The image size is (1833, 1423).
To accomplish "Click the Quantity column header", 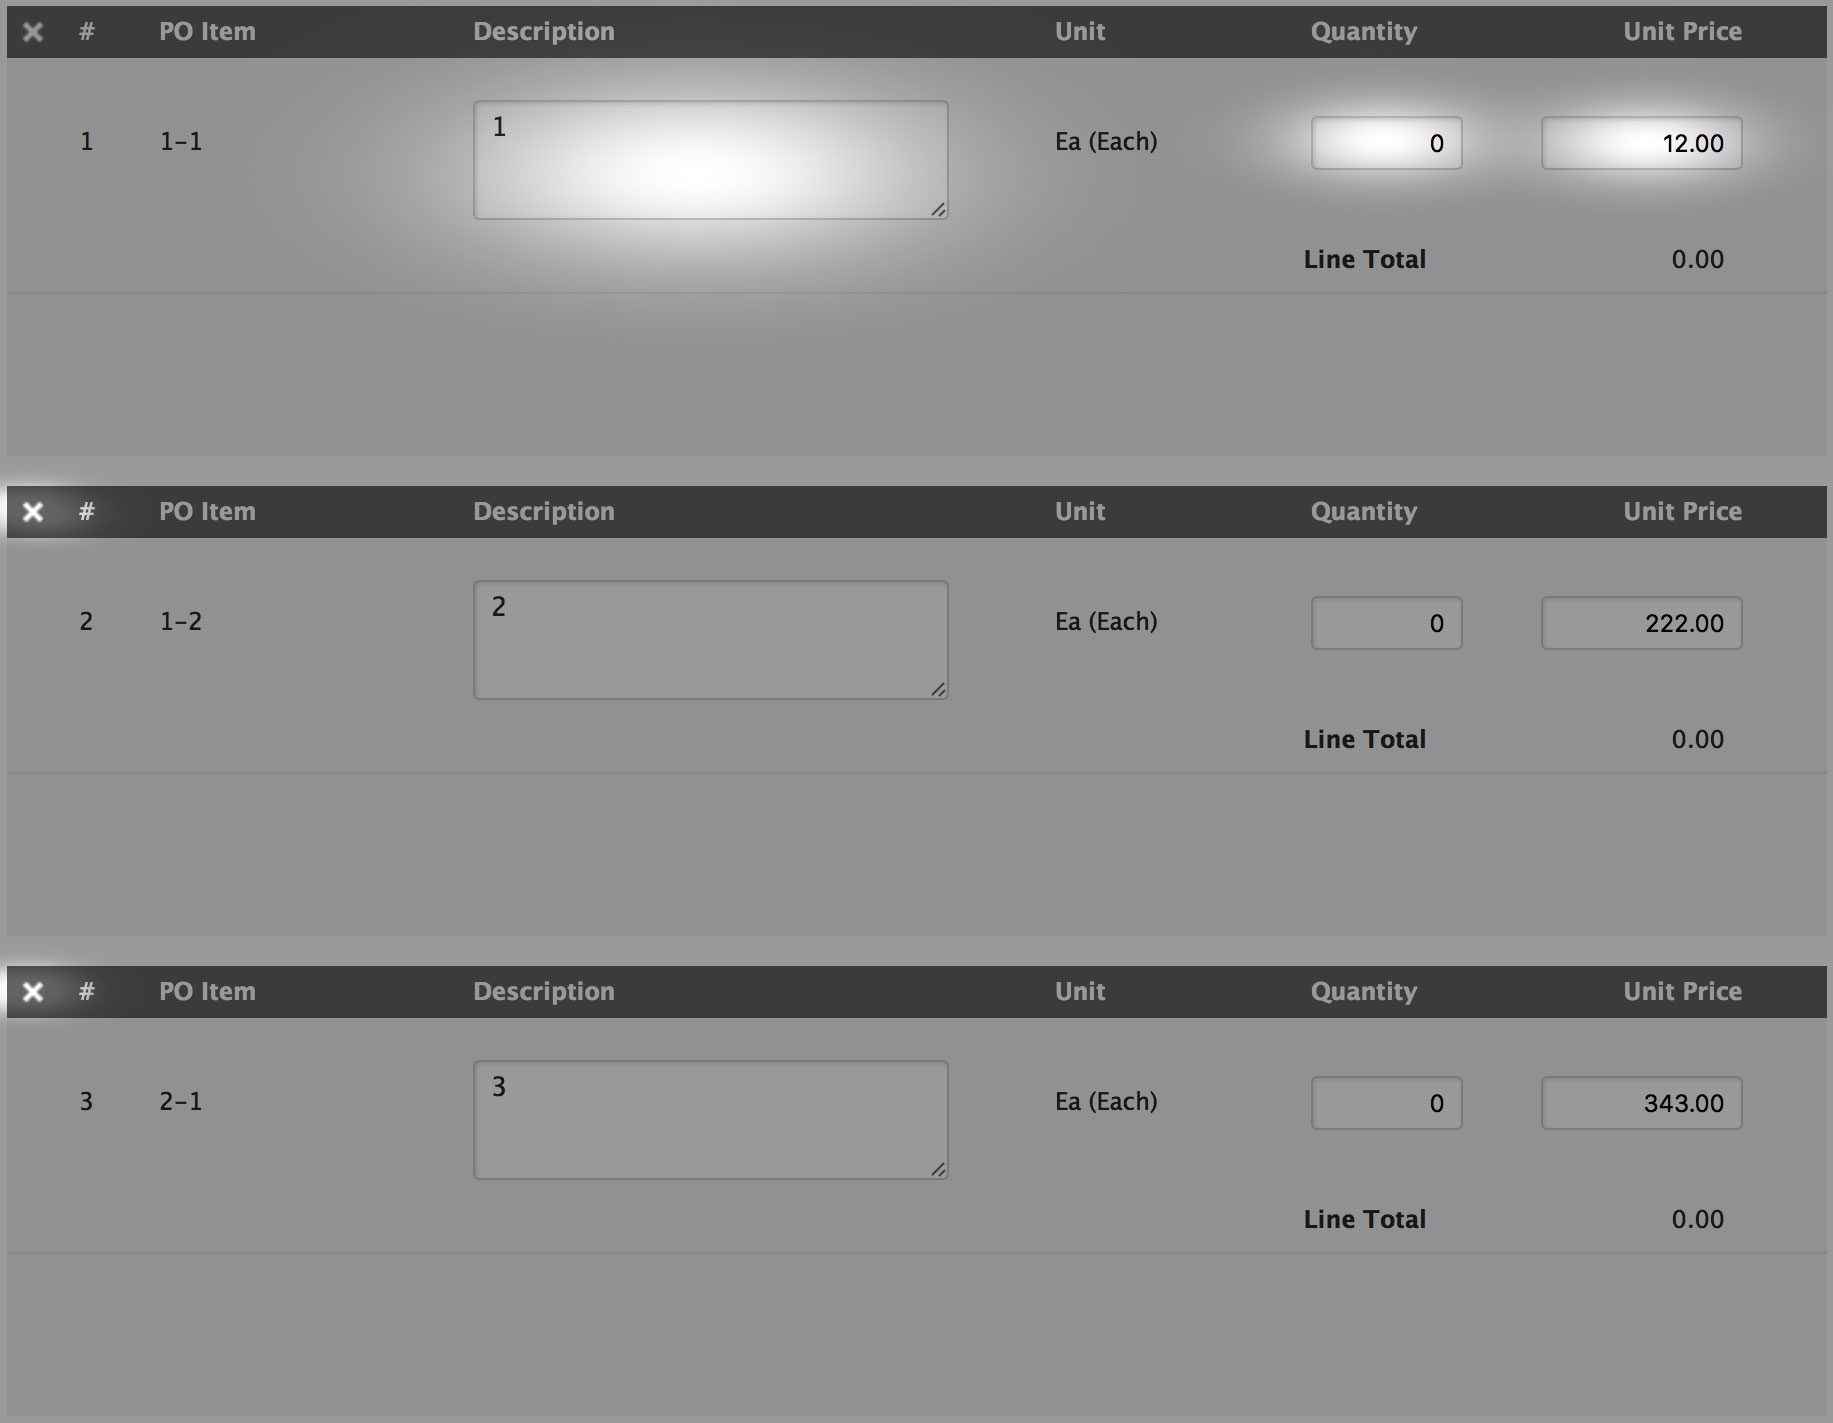I will (x=1364, y=31).
